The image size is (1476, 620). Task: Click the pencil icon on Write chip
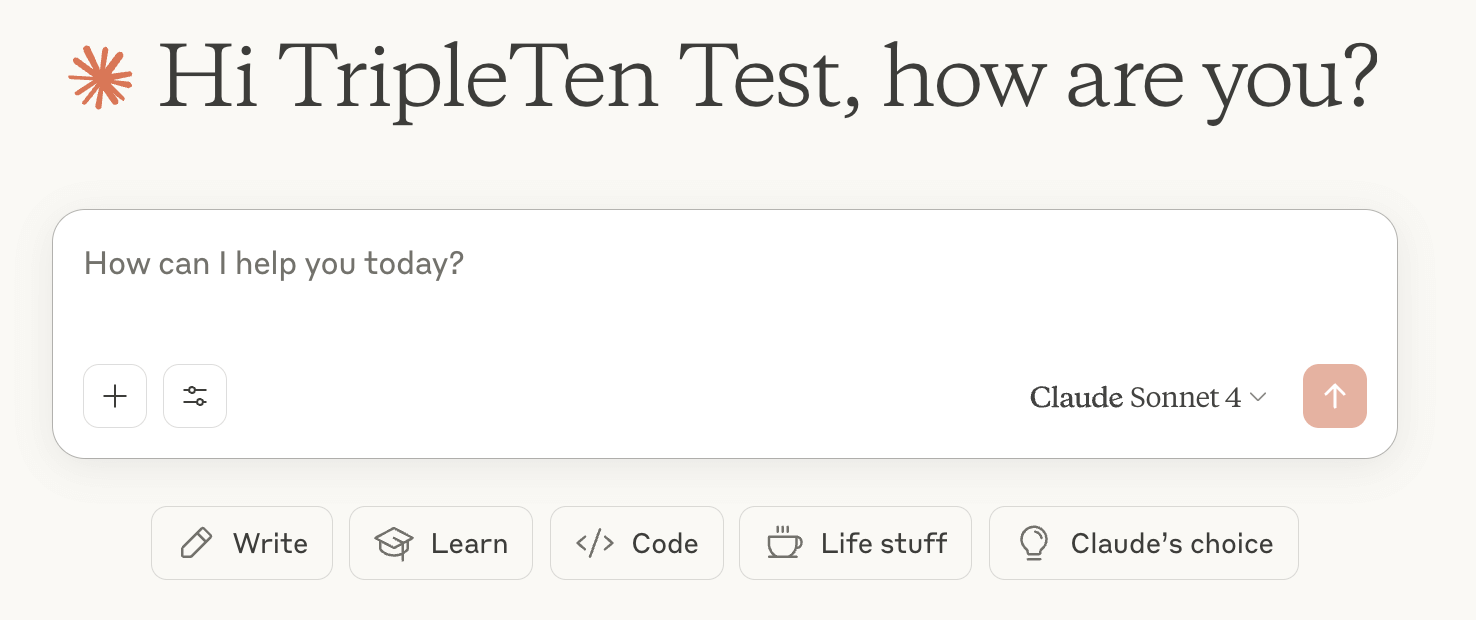196,543
